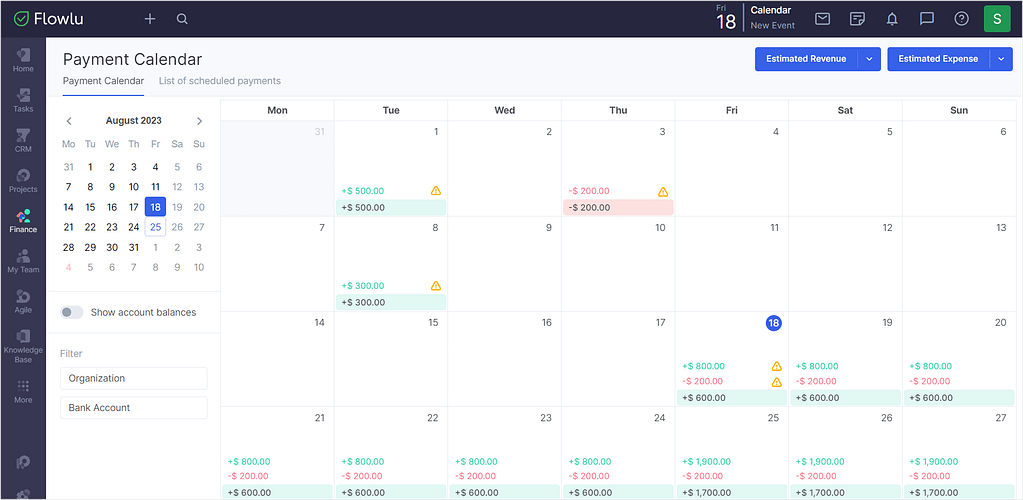Go to previous month in mini calendar
This screenshot has width=1023, height=500.
tap(69, 121)
